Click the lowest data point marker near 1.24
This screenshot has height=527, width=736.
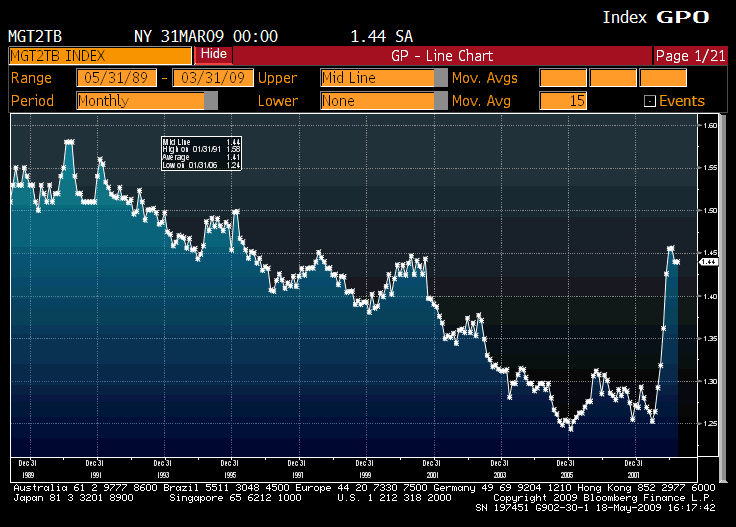pos(570,427)
